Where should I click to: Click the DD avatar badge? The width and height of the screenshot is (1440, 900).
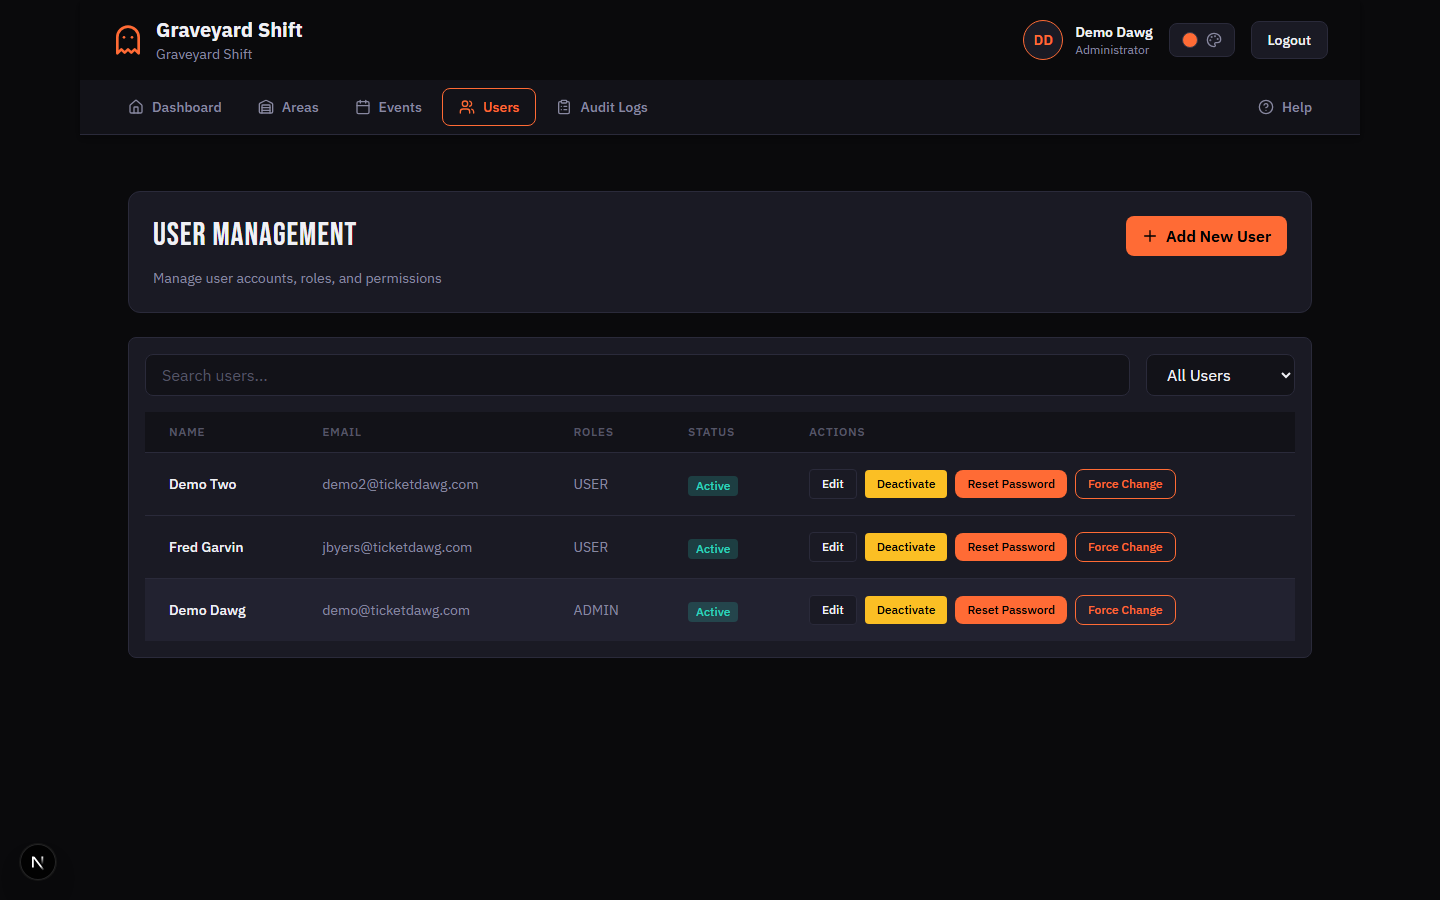(1042, 39)
